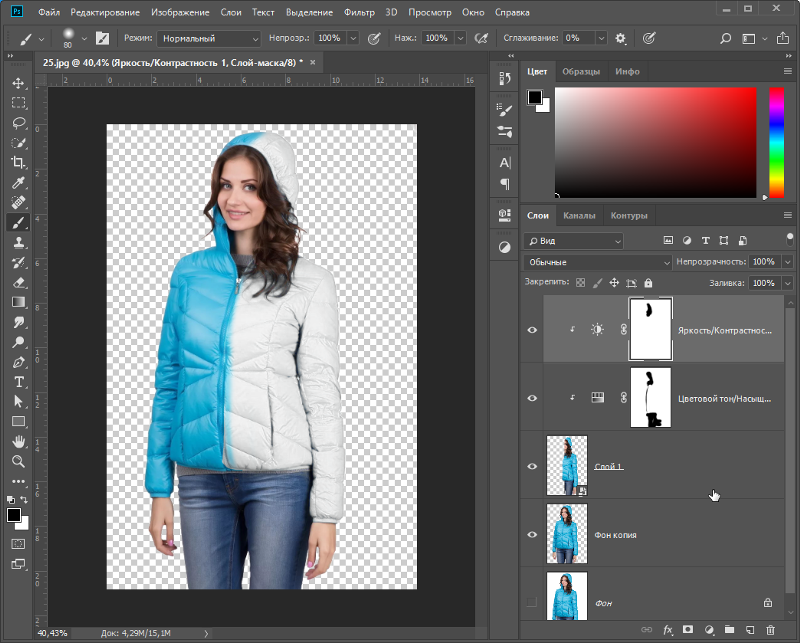Select the Clone Stamp tool

click(x=18, y=242)
